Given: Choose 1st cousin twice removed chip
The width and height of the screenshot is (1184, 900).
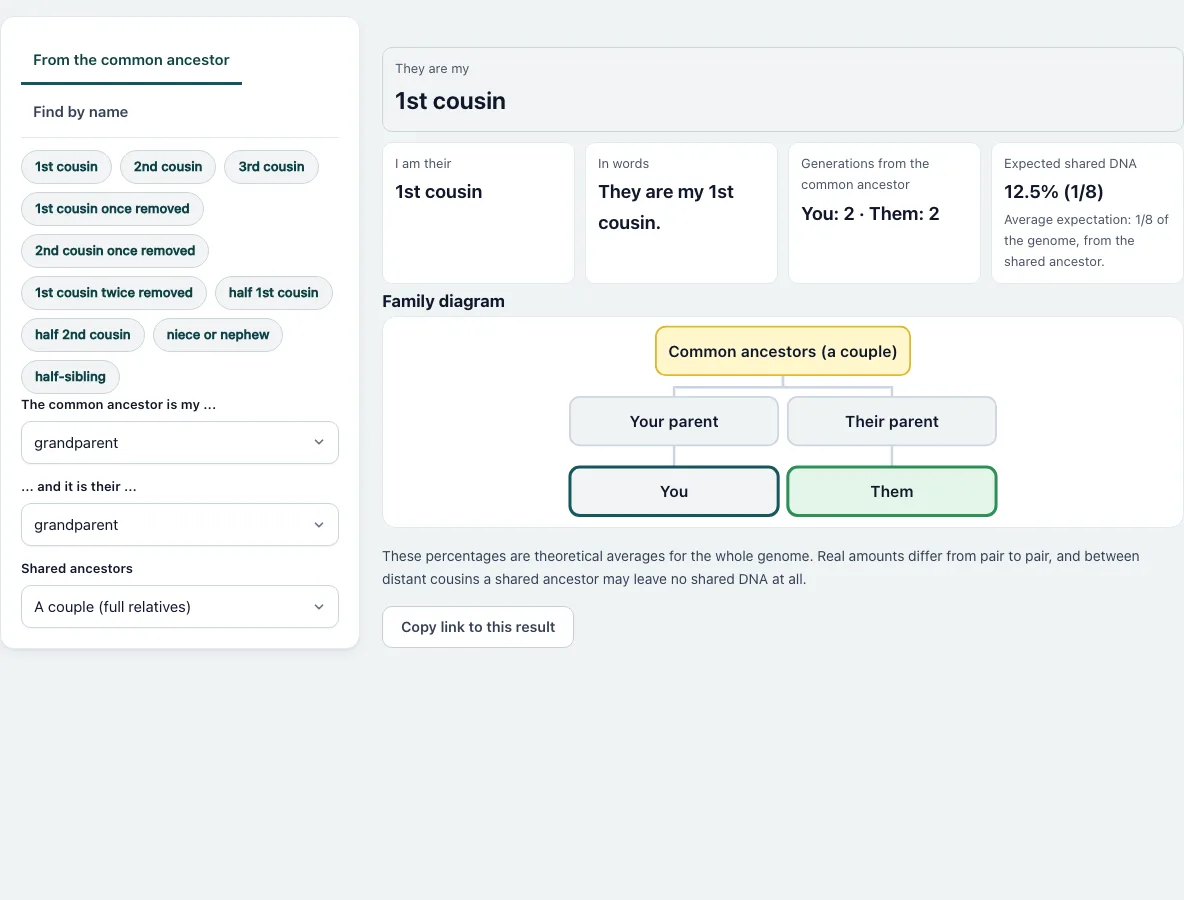Looking at the screenshot, I should click(114, 293).
